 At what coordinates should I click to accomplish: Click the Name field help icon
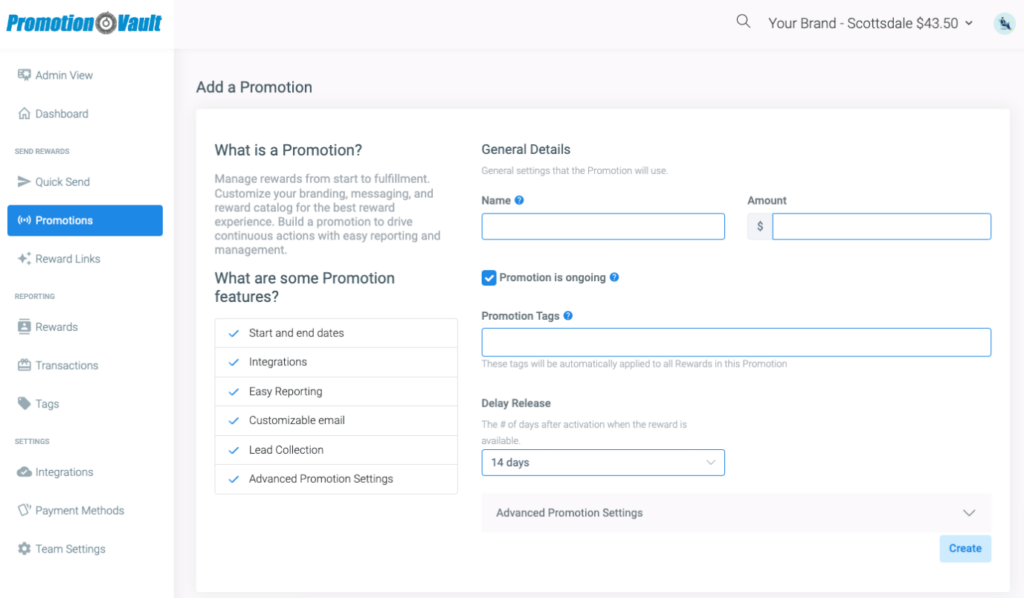coord(519,200)
